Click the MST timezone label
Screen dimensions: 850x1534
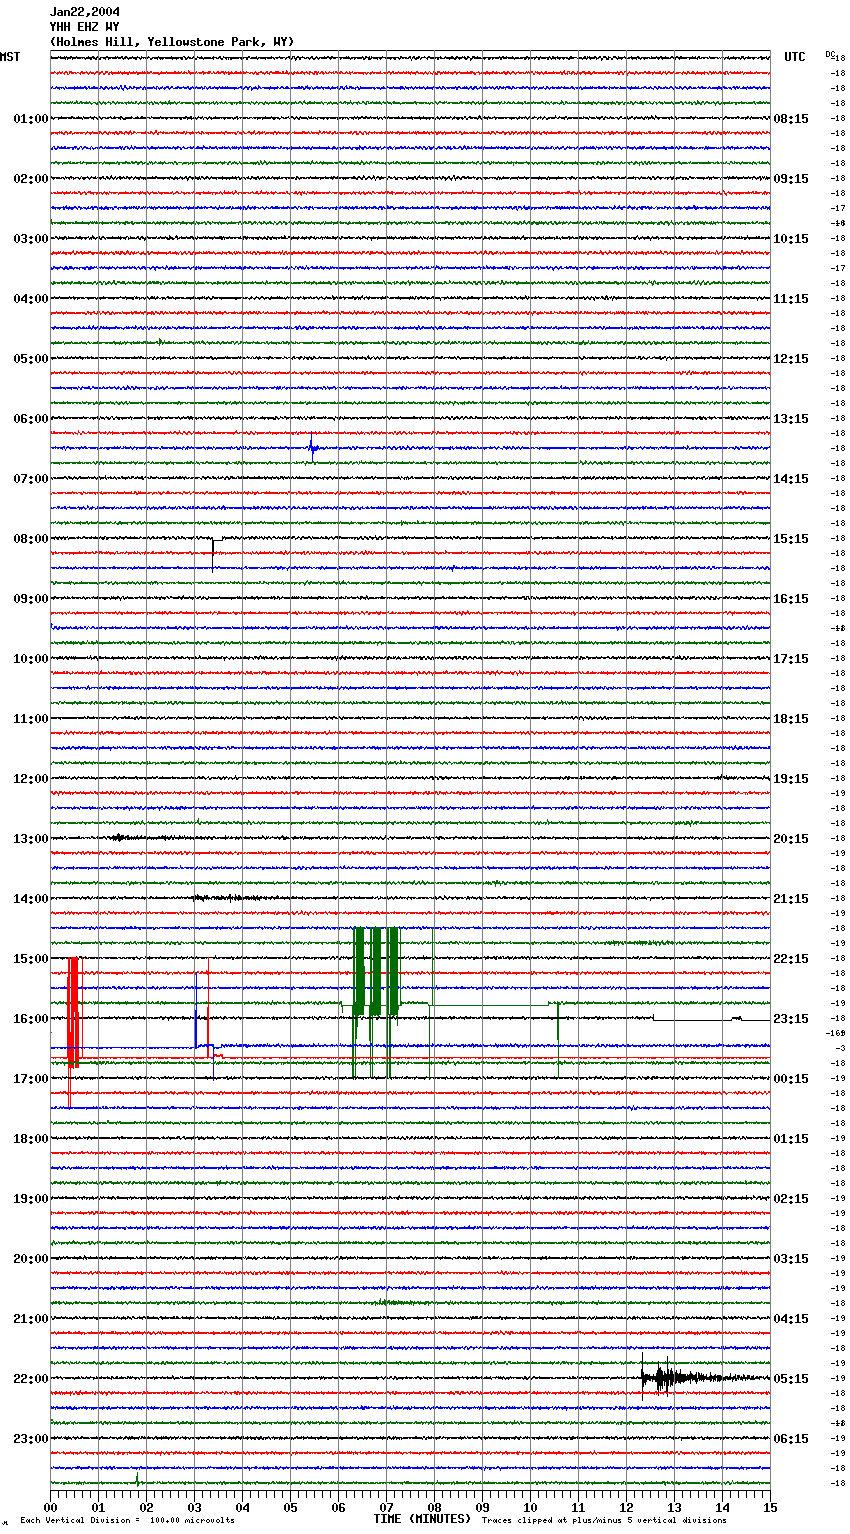(x=10, y=57)
